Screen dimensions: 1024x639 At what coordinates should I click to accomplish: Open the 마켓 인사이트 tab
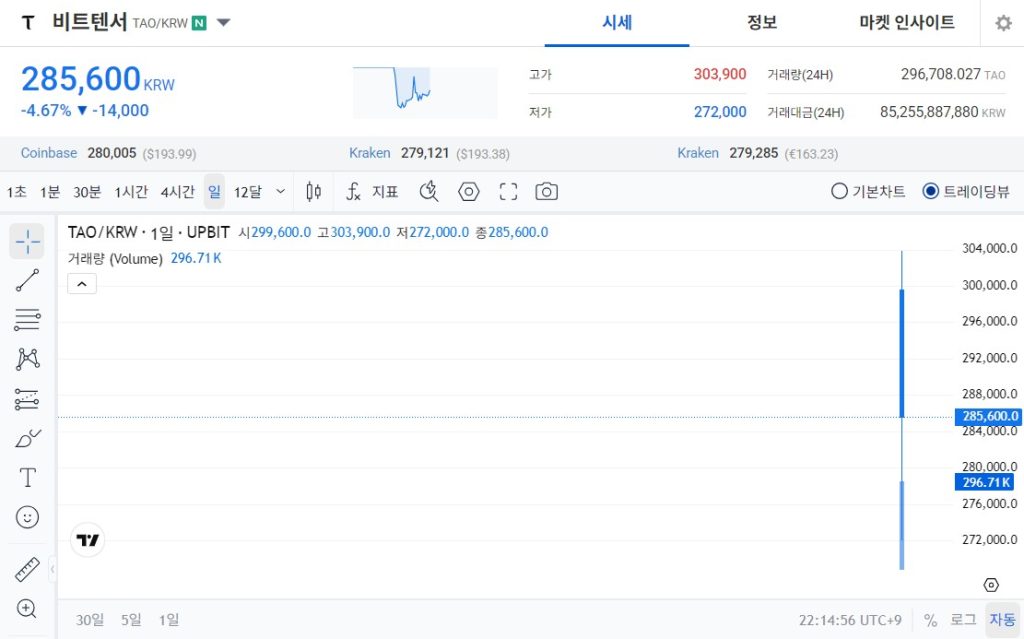coord(905,22)
